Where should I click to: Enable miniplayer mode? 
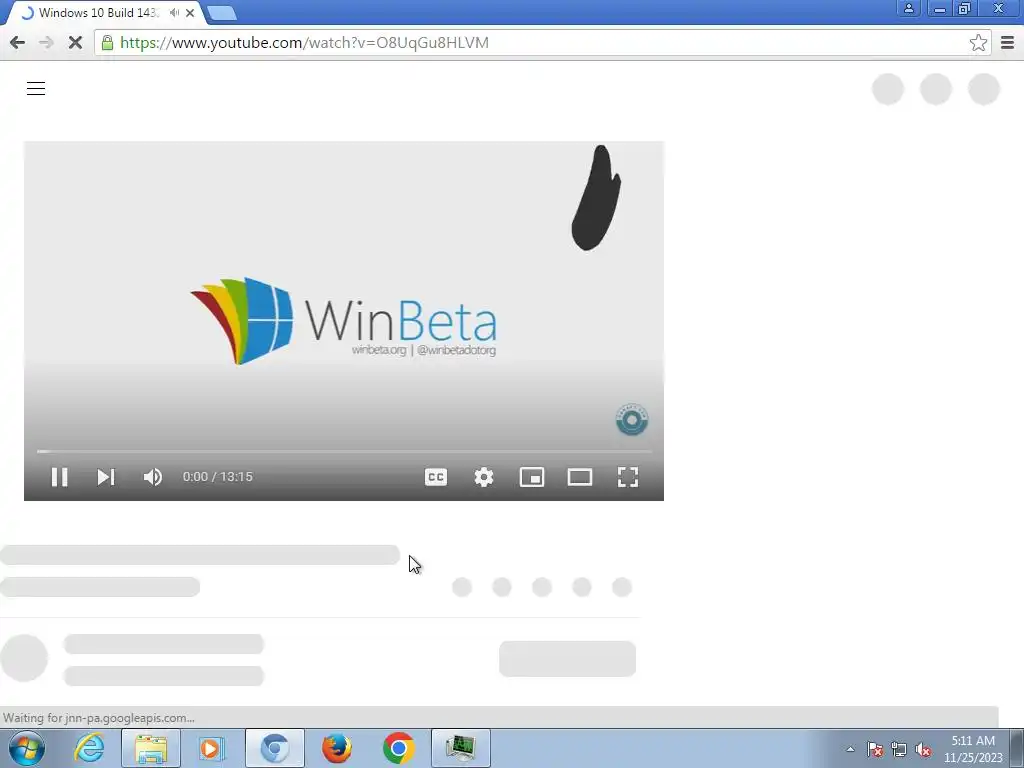pyautogui.click(x=532, y=477)
